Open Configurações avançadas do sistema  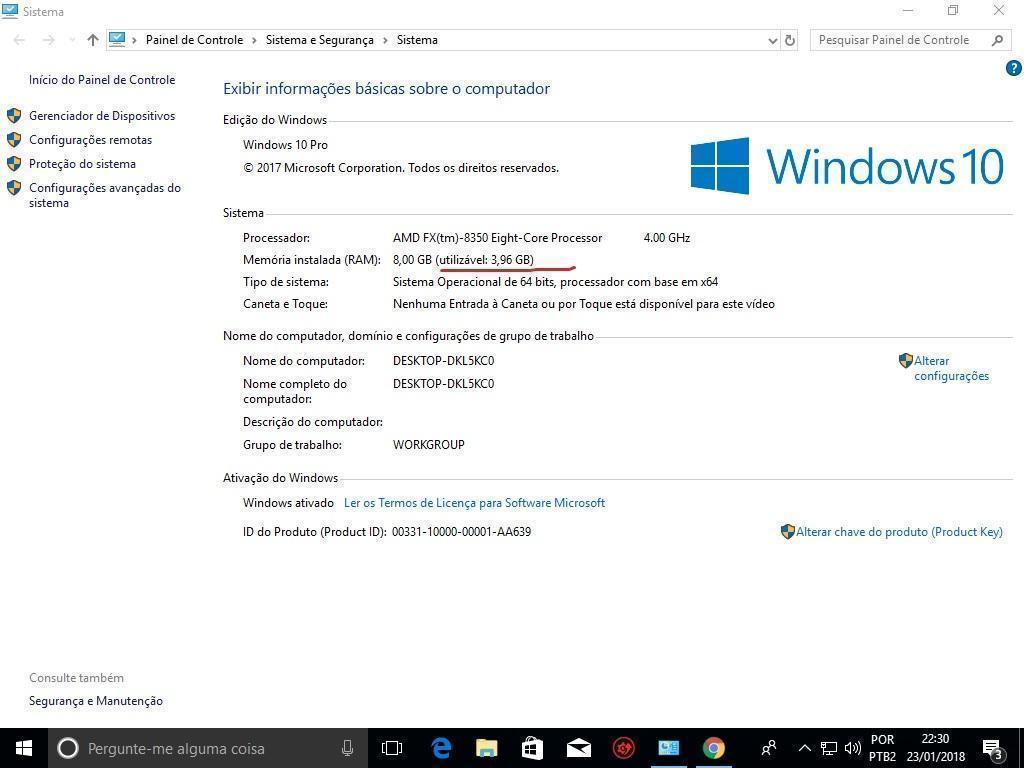[104, 195]
